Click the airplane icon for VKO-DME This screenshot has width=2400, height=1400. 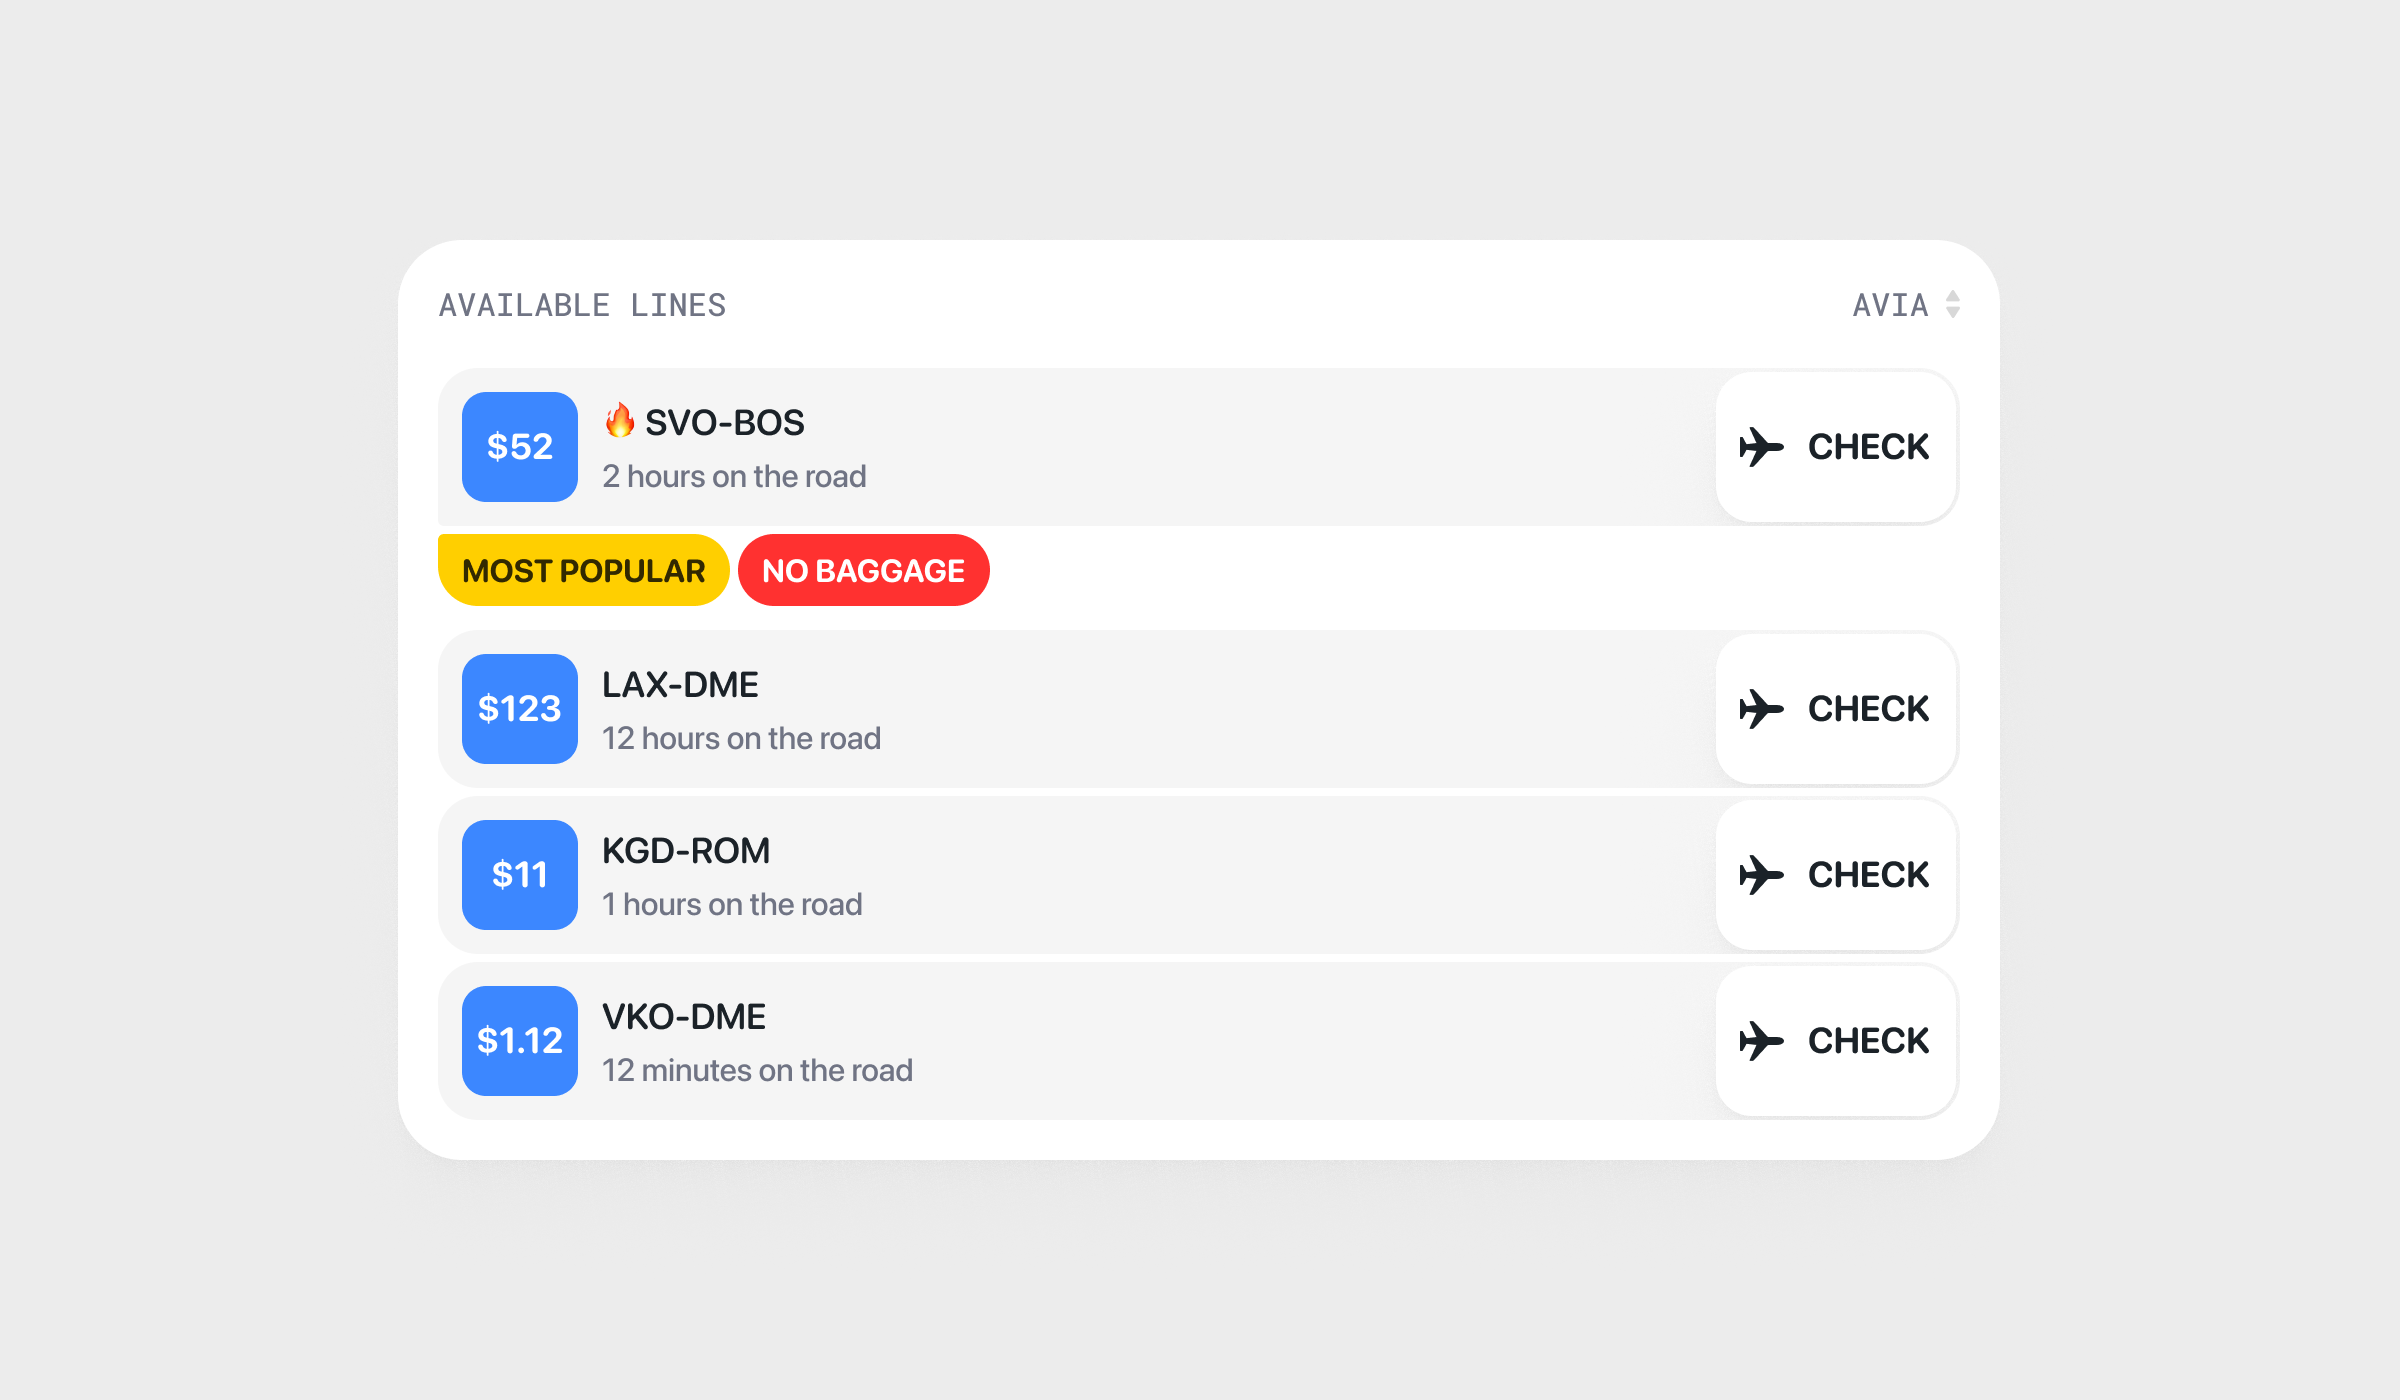[x=1761, y=1041]
